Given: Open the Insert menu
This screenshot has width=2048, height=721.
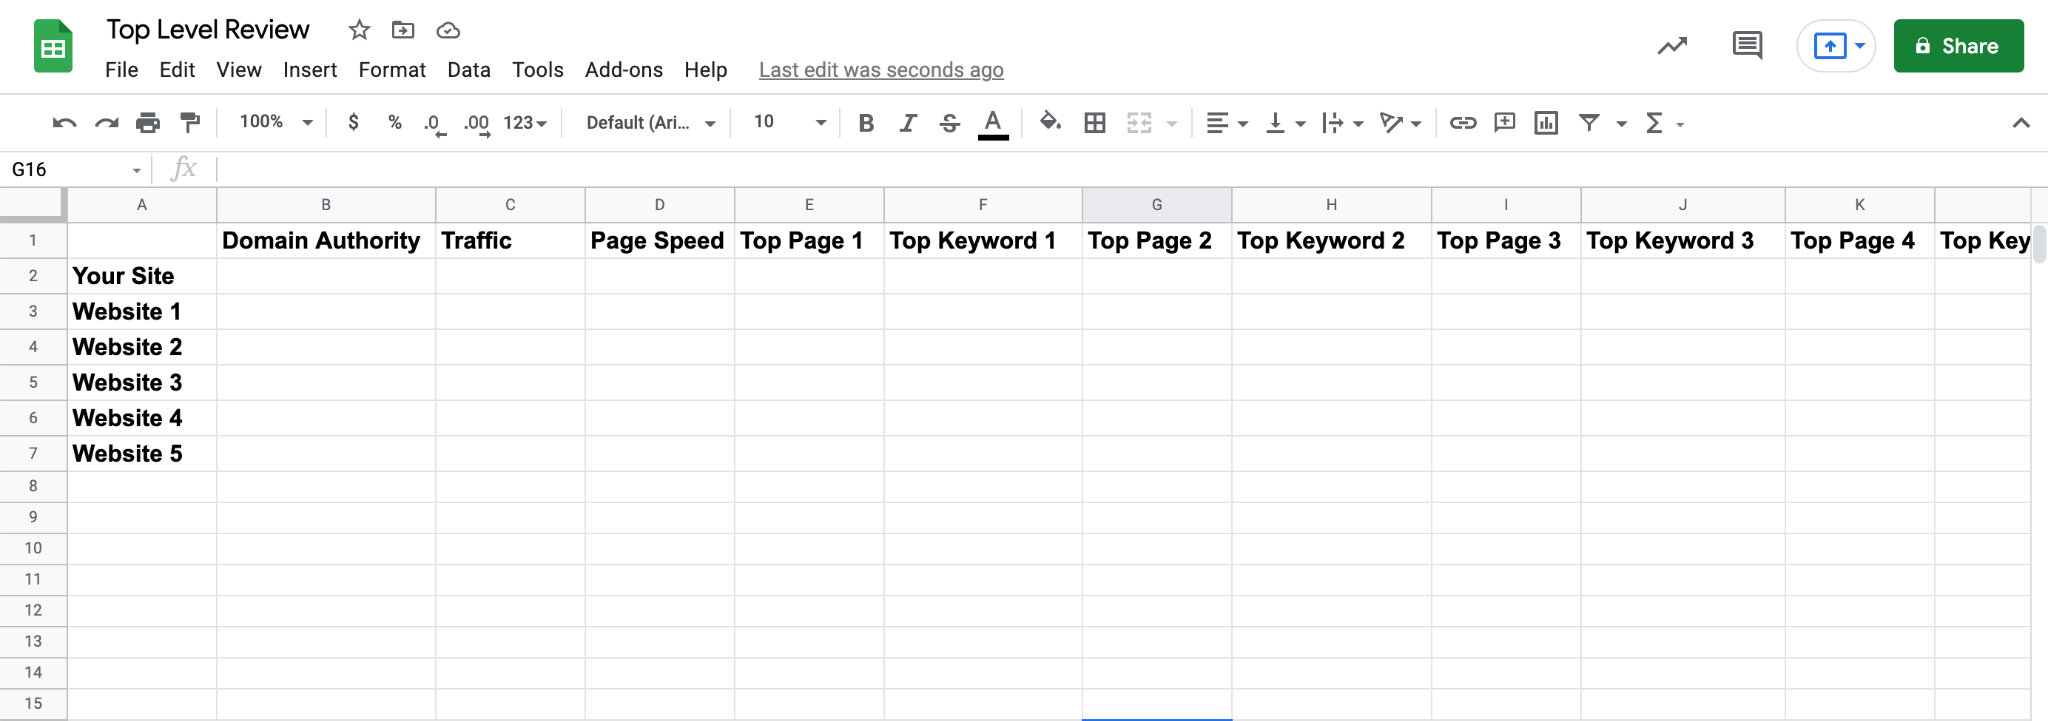Looking at the screenshot, I should coord(310,70).
